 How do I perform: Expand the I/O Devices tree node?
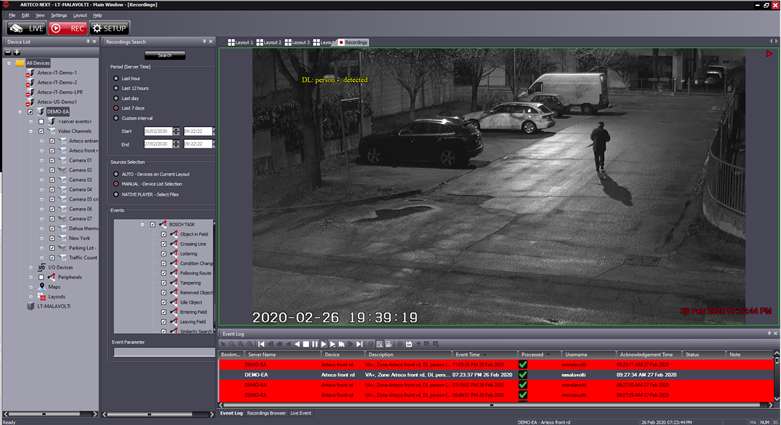[31, 267]
